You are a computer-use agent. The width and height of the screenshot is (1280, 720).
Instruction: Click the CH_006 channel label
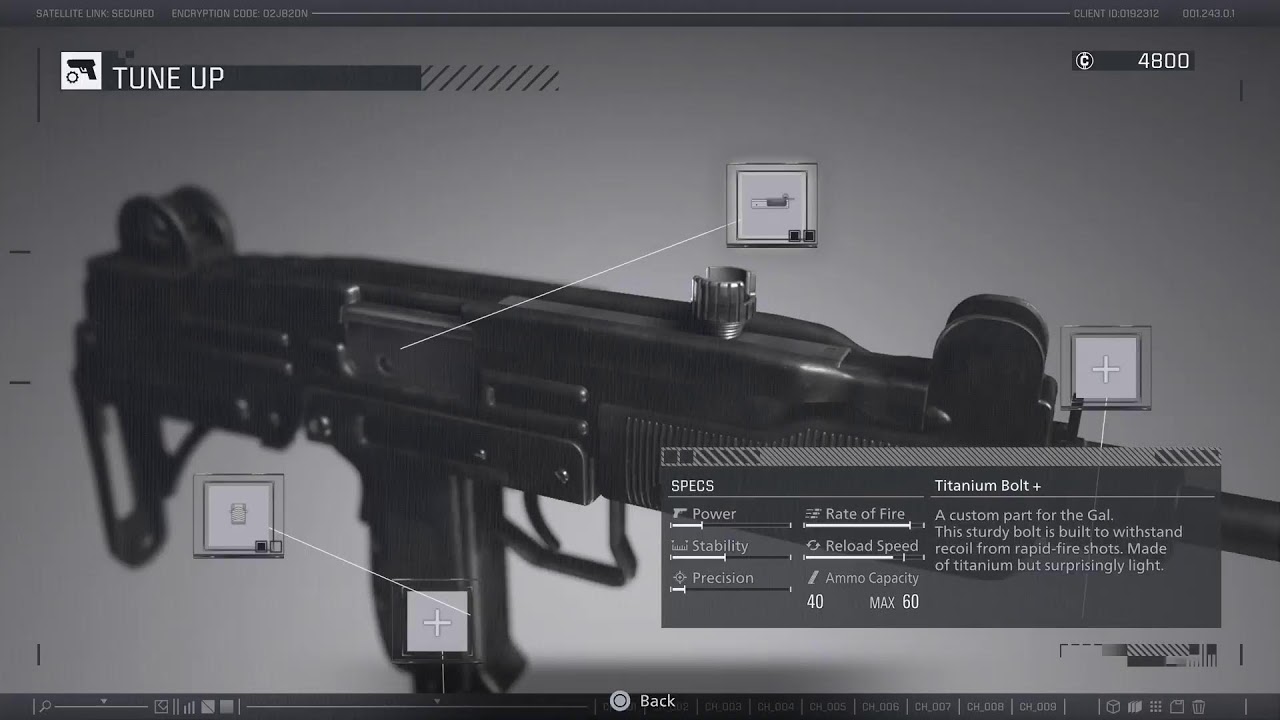pyautogui.click(x=880, y=707)
